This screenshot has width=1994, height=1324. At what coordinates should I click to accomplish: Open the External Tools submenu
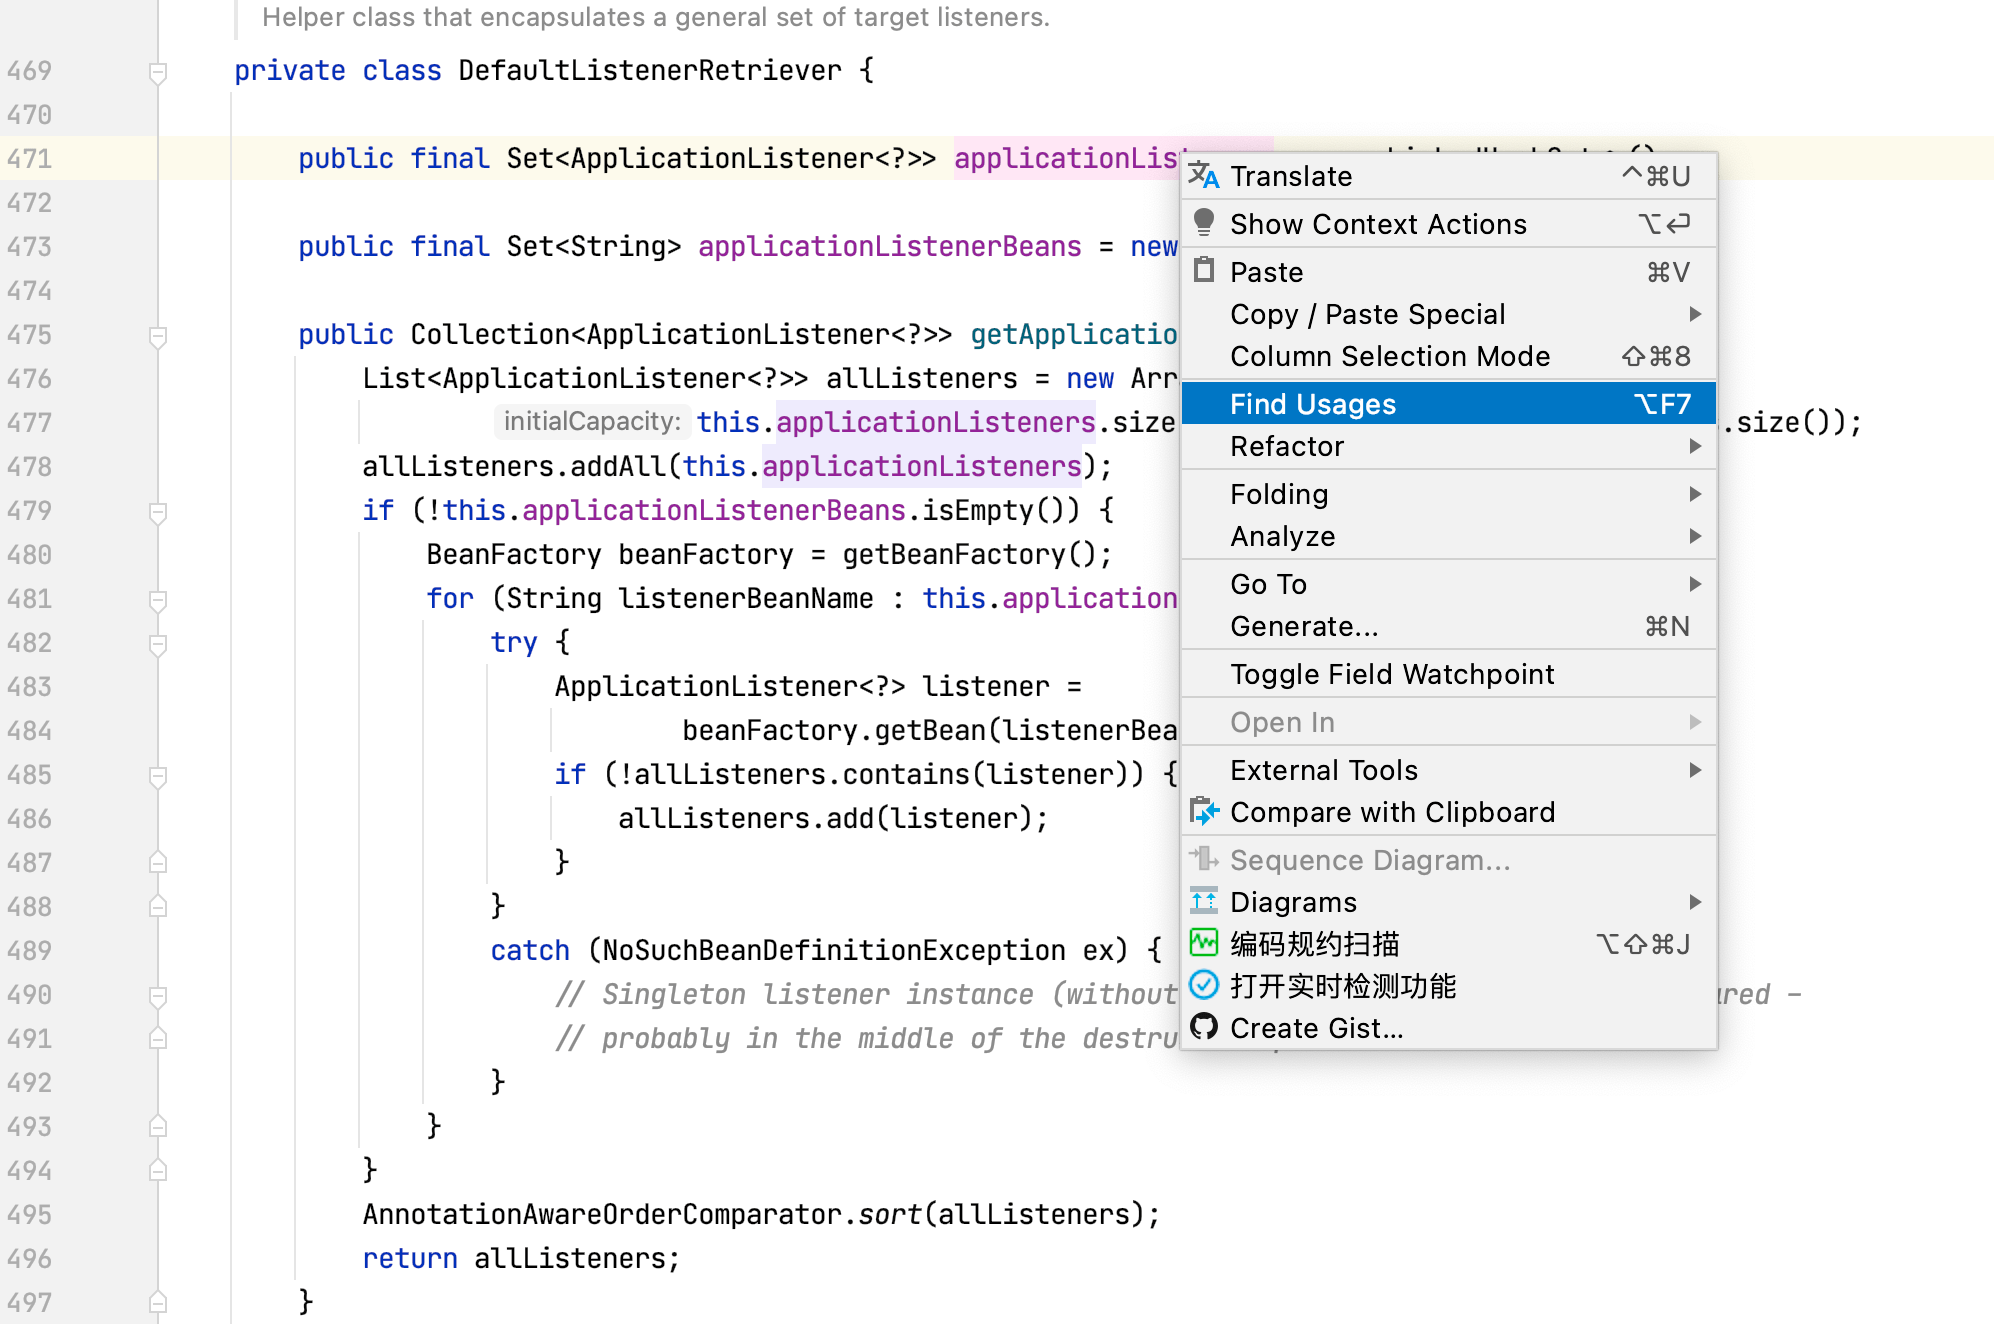tap(1695, 770)
